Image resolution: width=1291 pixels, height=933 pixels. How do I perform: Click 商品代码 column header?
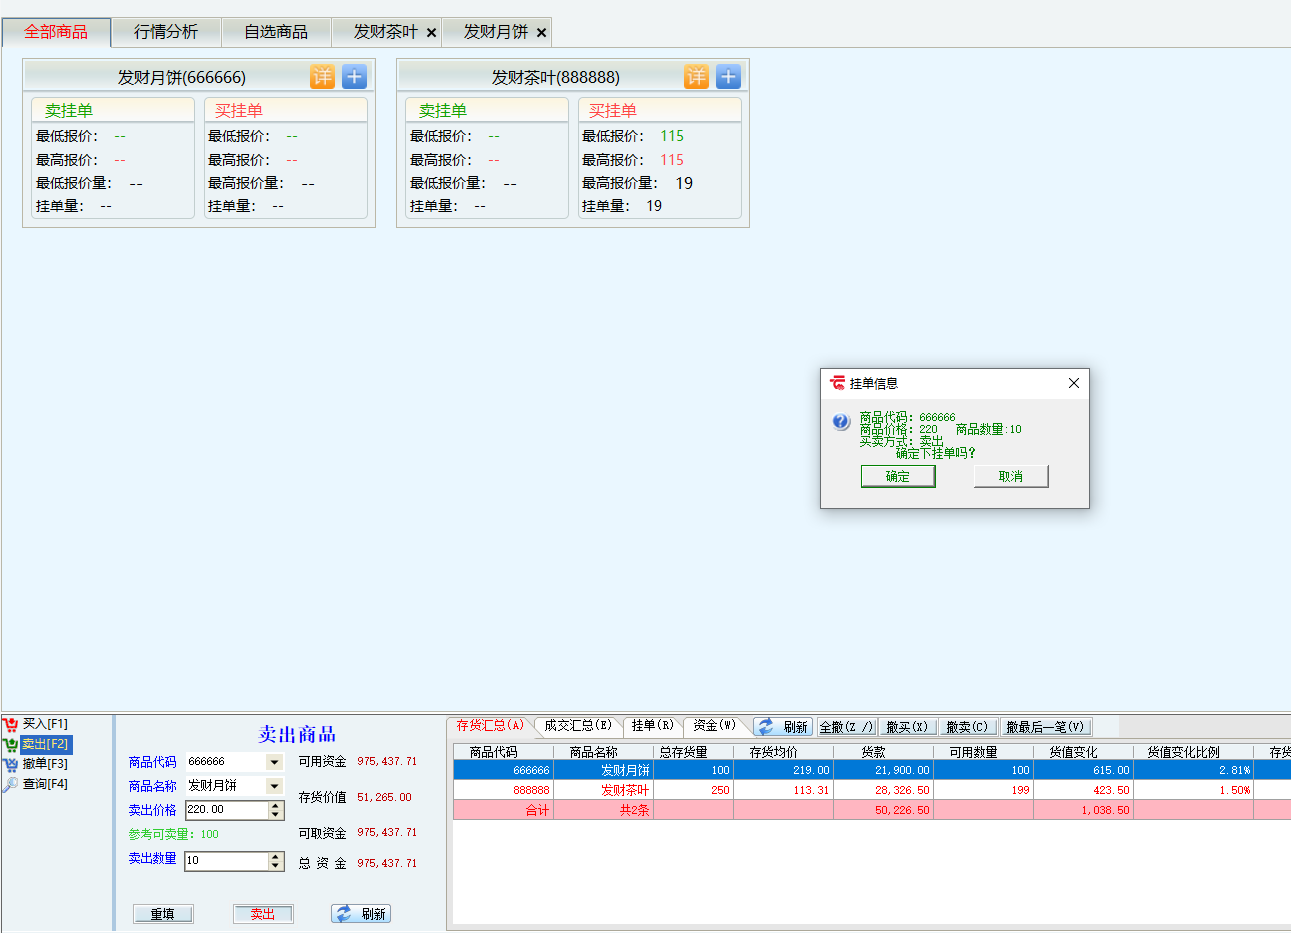pyautogui.click(x=503, y=752)
